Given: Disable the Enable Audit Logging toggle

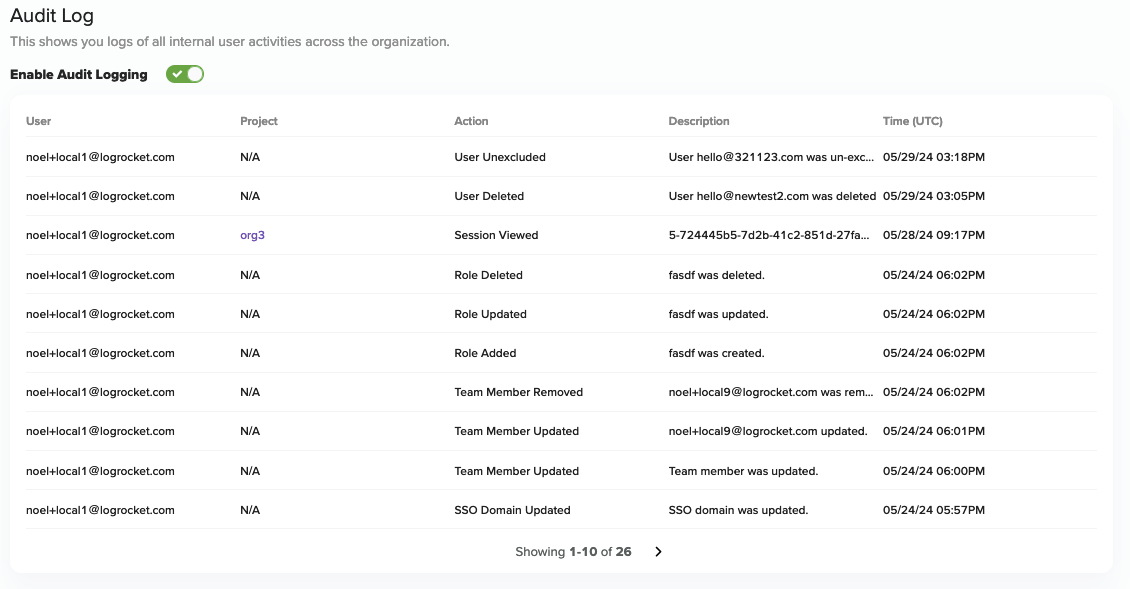Looking at the screenshot, I should (184, 74).
